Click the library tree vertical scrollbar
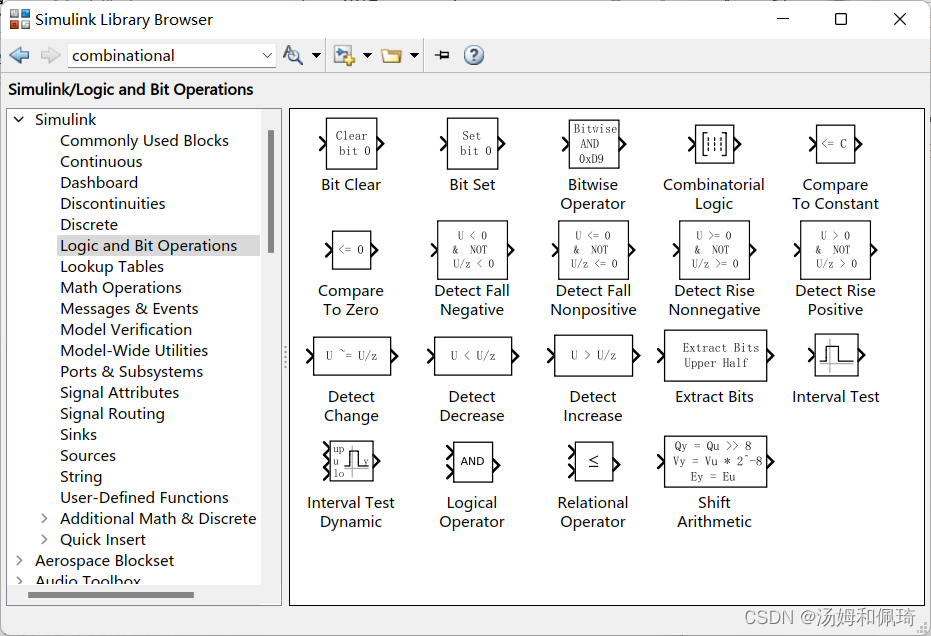The width and height of the screenshot is (931, 636). [x=271, y=192]
